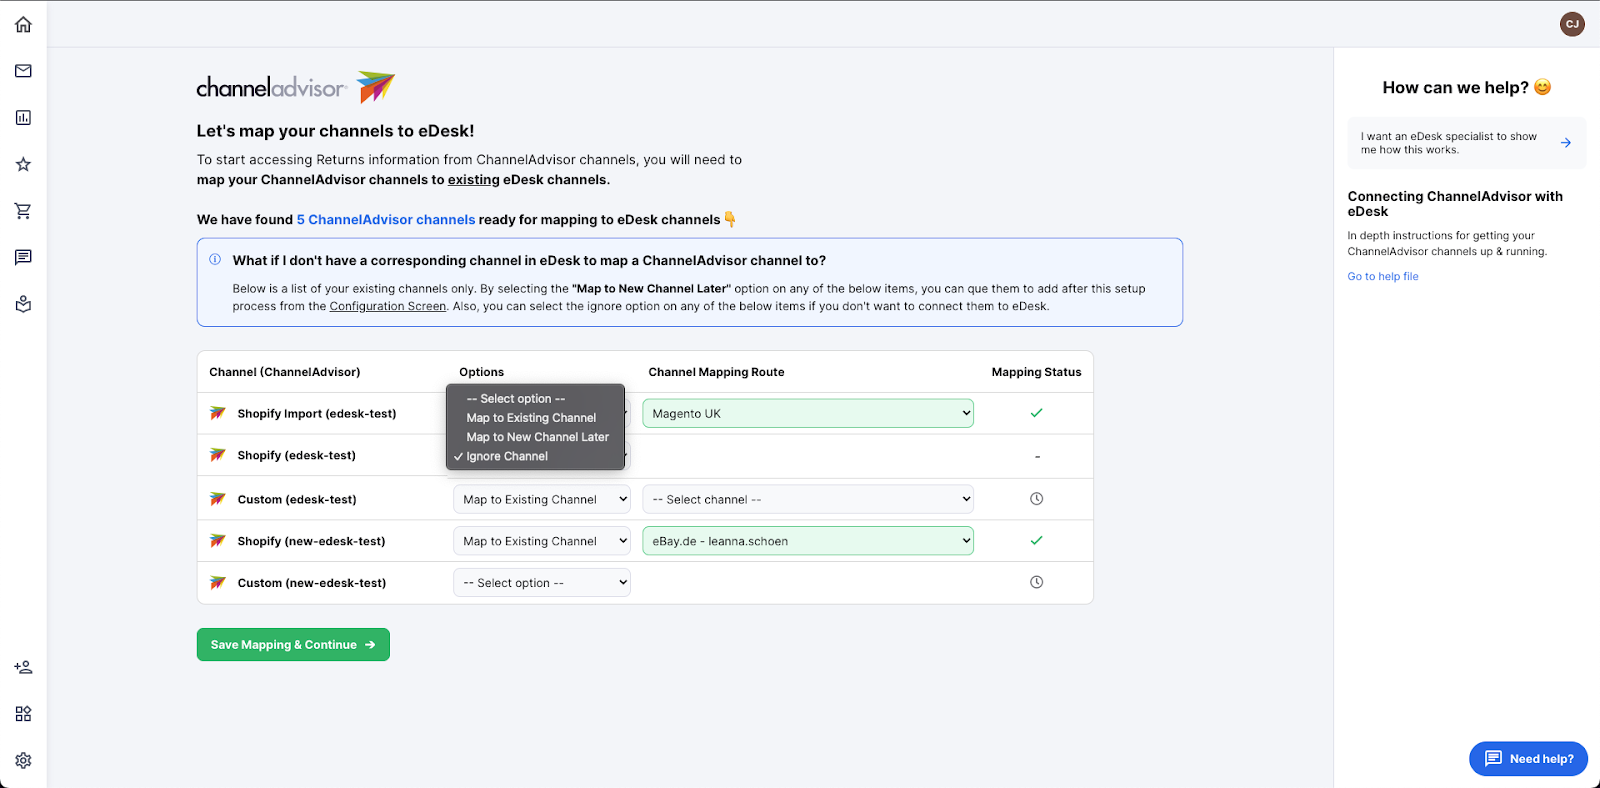Click ChannelAdvisor icon next to Shopify Import (edesk-test)

click(217, 413)
